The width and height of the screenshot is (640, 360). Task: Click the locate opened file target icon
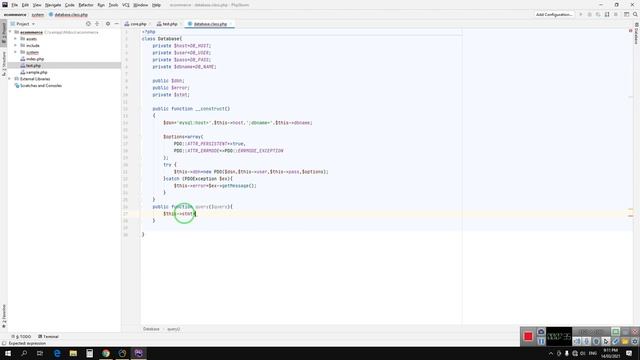(x=88, y=24)
